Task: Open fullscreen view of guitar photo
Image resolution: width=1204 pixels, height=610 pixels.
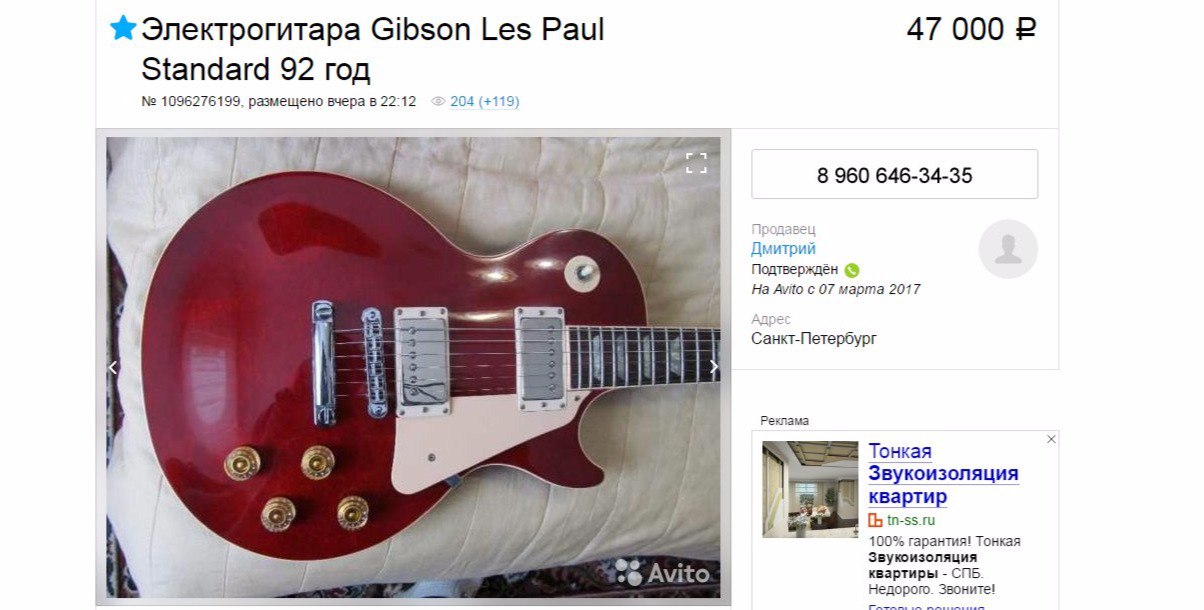Action: coord(696,163)
